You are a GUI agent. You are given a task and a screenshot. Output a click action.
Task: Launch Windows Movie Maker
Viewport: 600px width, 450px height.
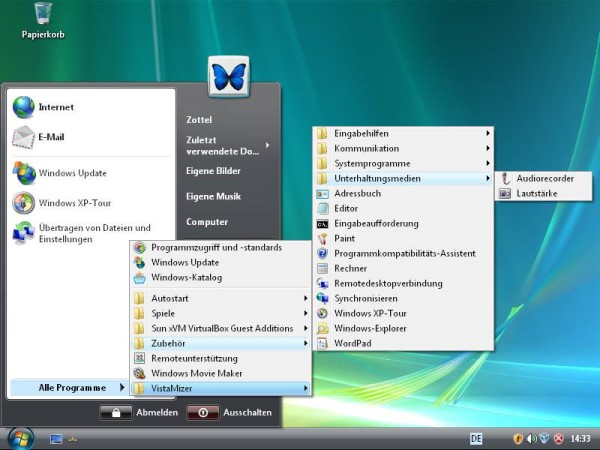196,373
